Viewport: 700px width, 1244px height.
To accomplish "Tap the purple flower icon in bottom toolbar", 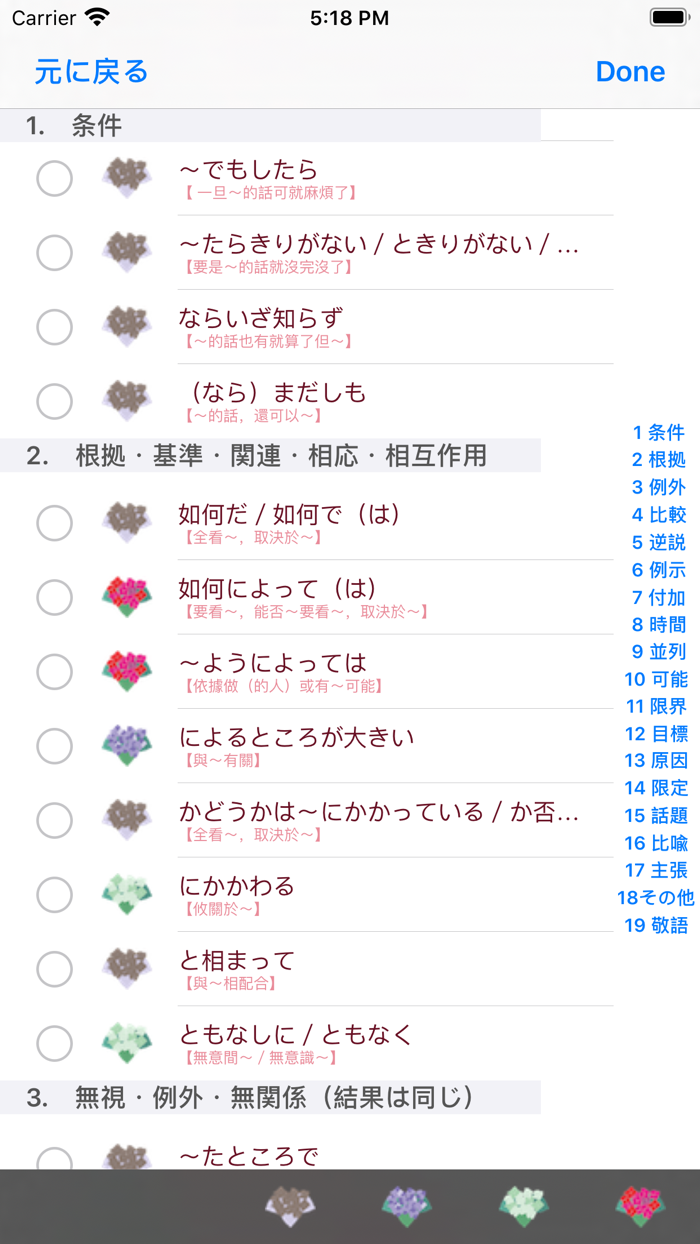I will [407, 1207].
